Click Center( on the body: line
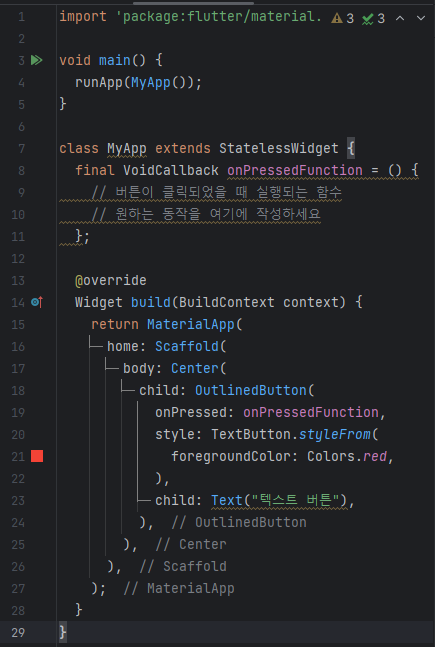This screenshot has height=647, width=435. point(199,368)
